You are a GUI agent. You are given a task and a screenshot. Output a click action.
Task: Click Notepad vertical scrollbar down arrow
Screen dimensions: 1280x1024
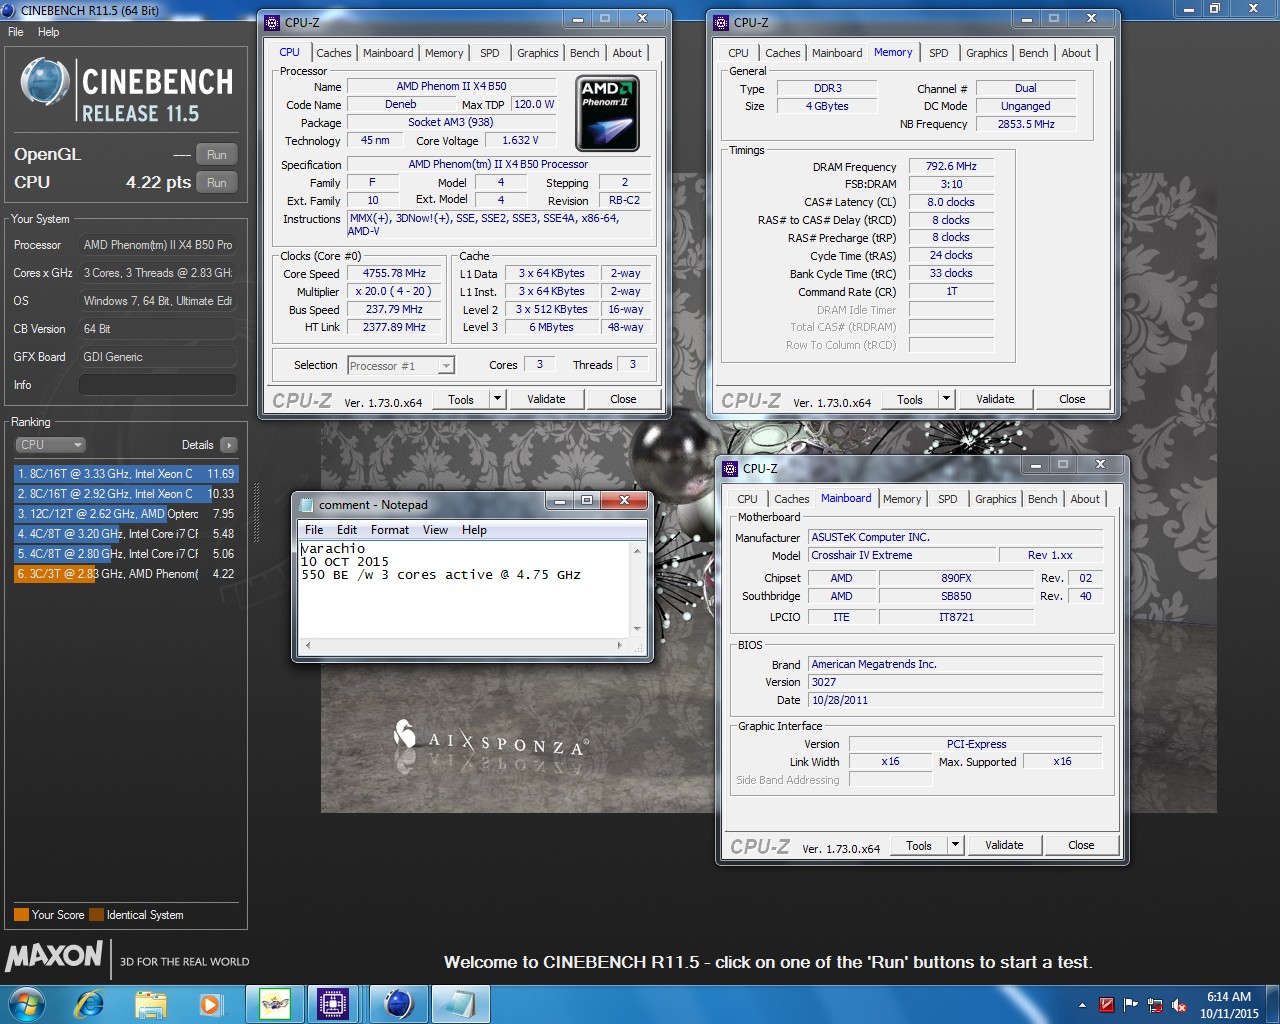pyautogui.click(x=637, y=629)
